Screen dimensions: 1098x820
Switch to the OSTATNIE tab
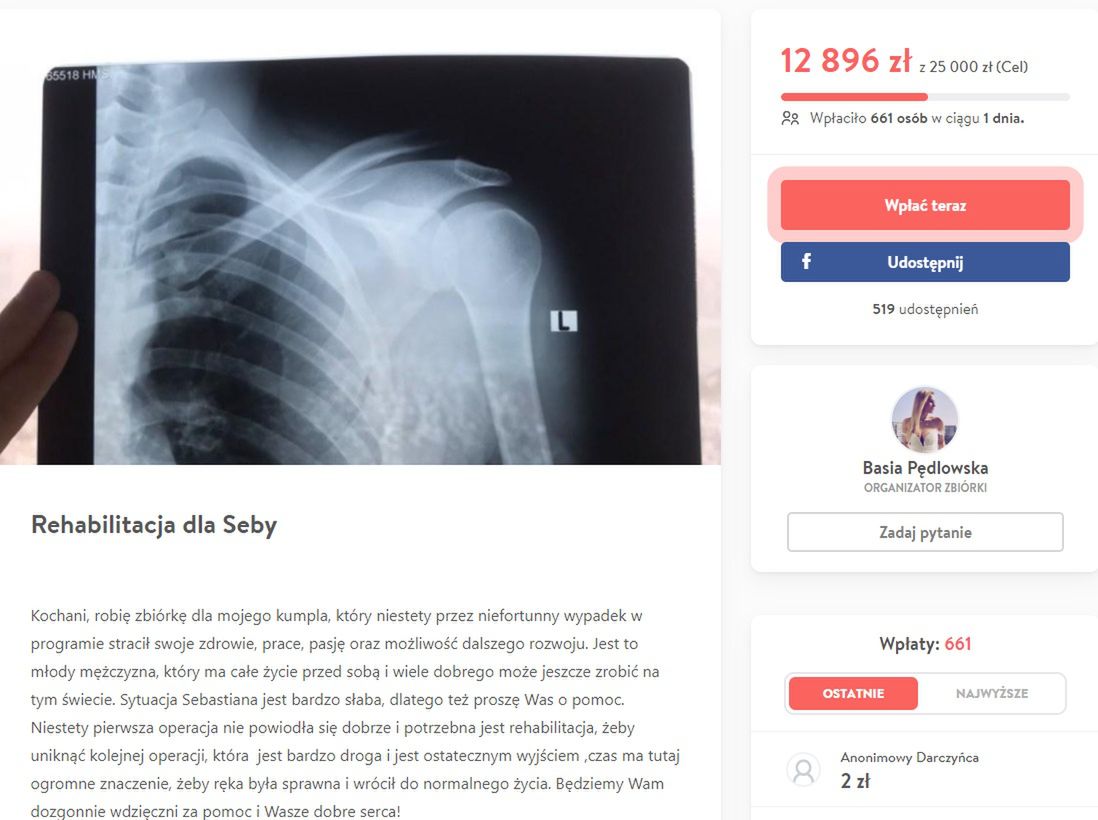coord(853,693)
